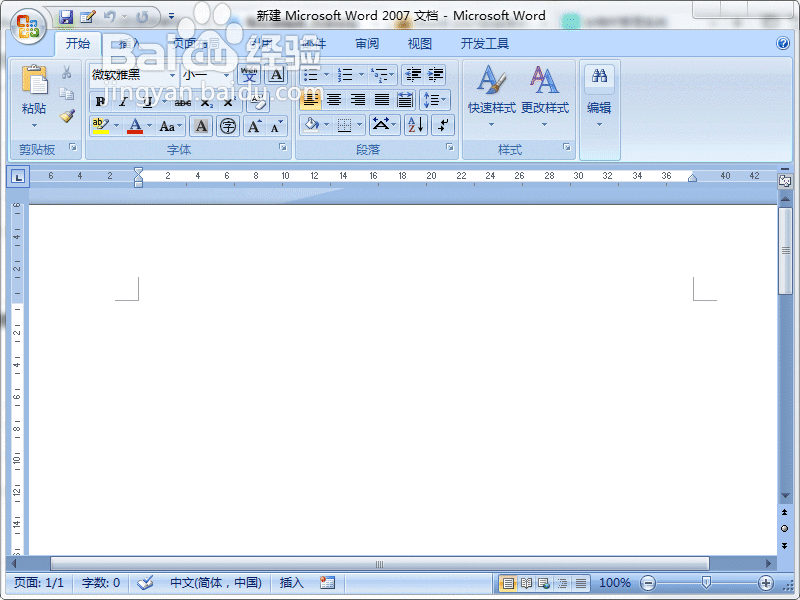800x600 pixels.
Task: Click the Copy icon
Action: tap(66, 94)
